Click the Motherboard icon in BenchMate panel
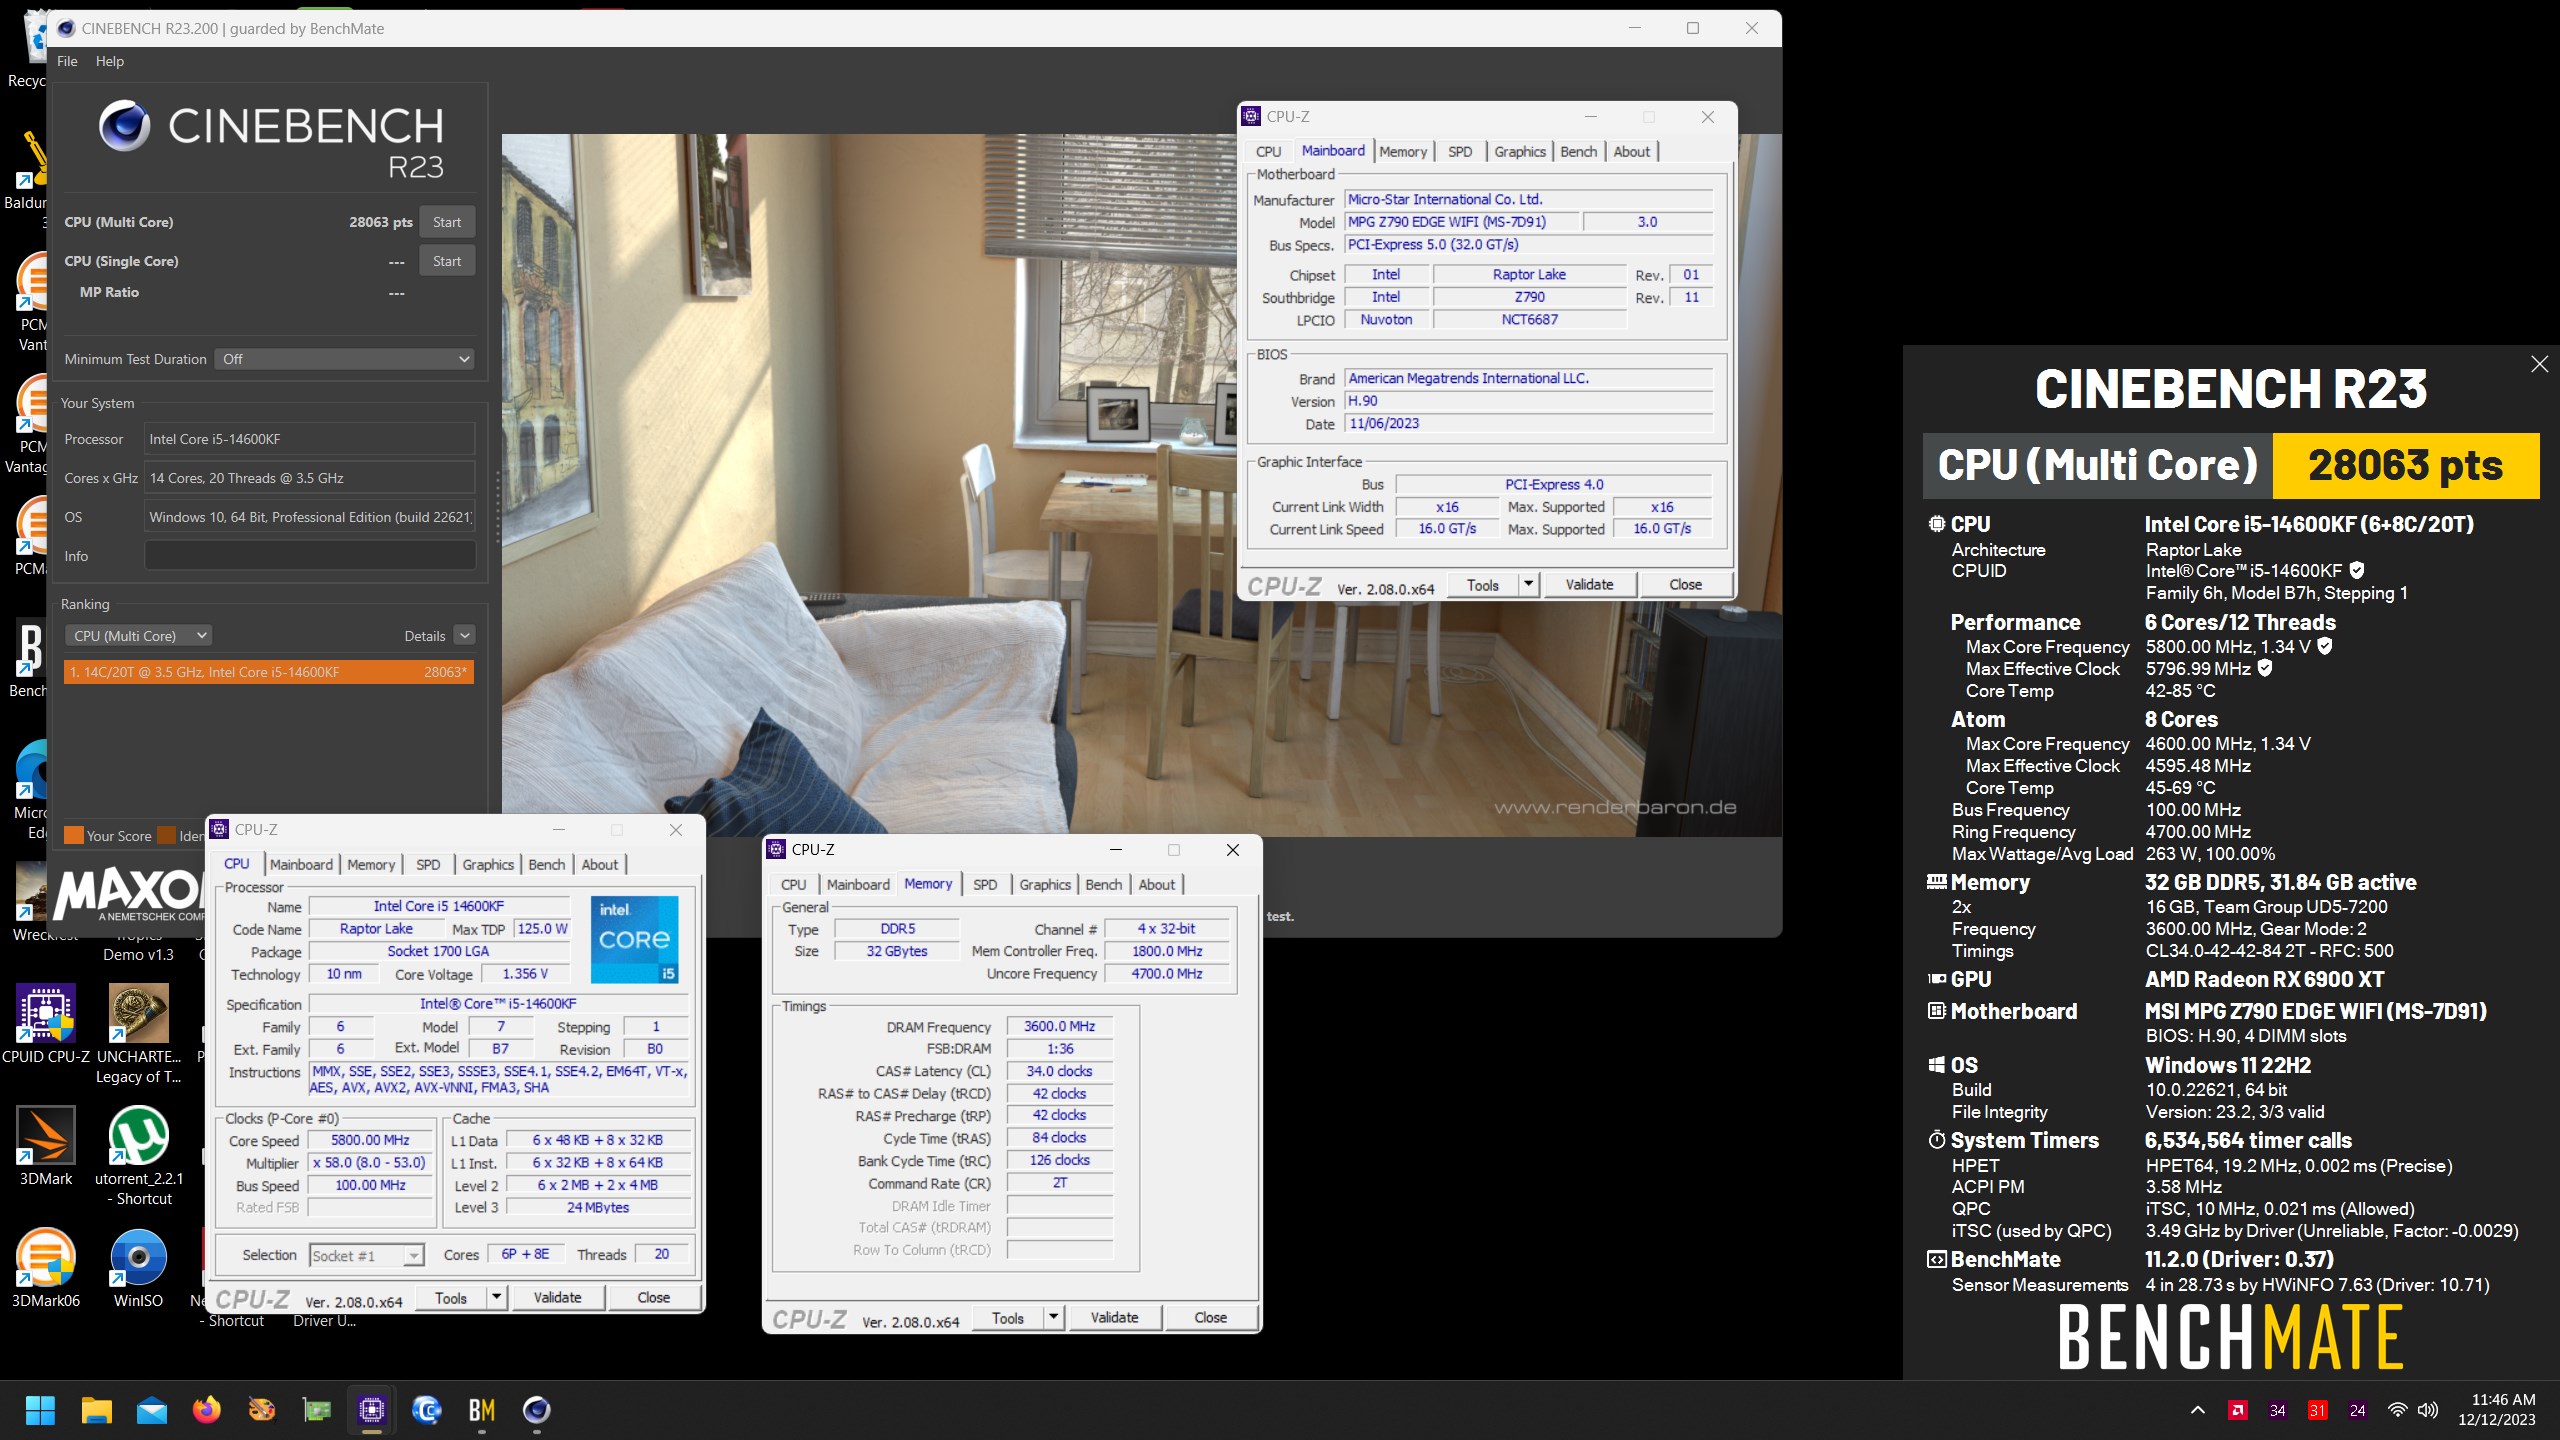The height and width of the screenshot is (1440, 2560). 1937,1011
